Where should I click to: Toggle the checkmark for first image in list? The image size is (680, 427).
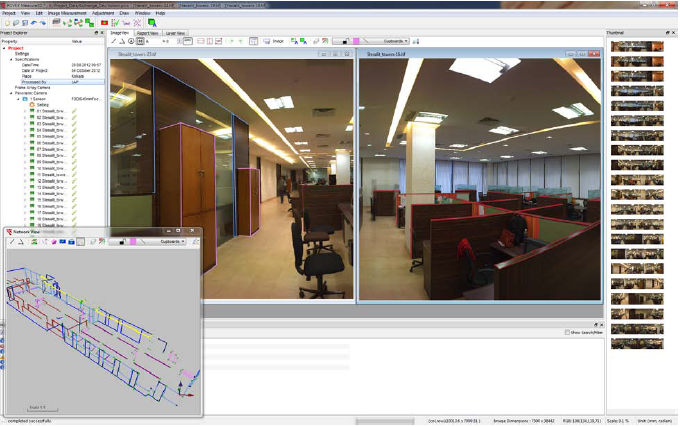[74, 111]
